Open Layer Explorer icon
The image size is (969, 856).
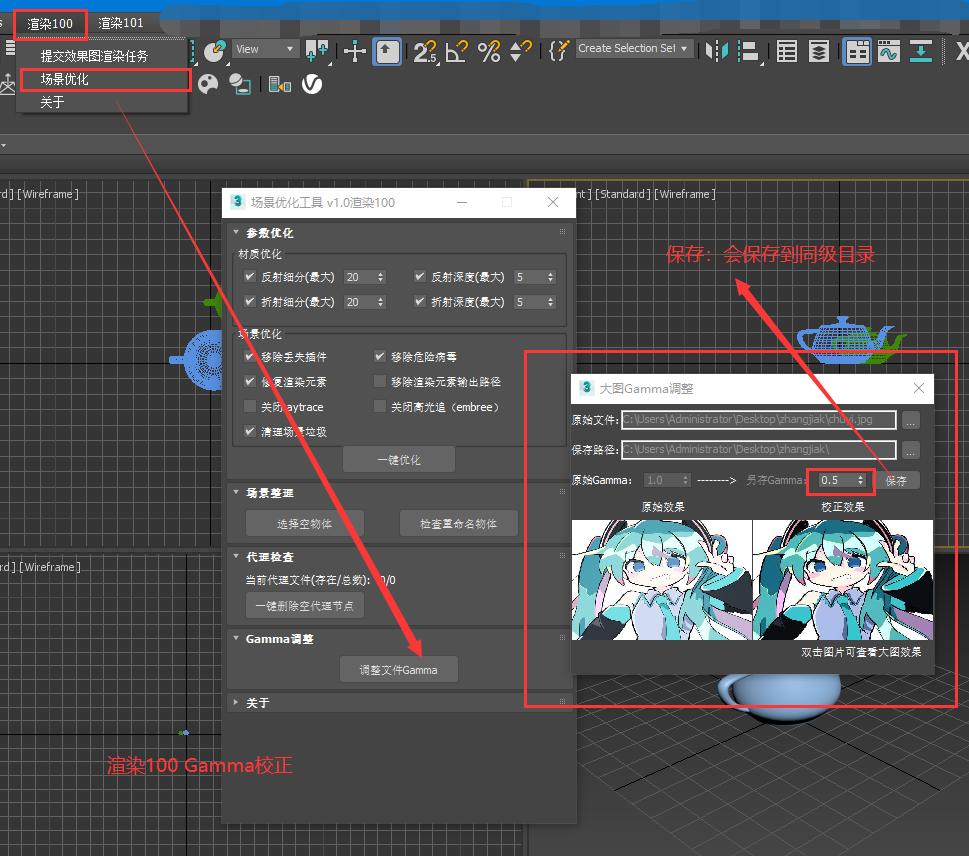click(818, 51)
